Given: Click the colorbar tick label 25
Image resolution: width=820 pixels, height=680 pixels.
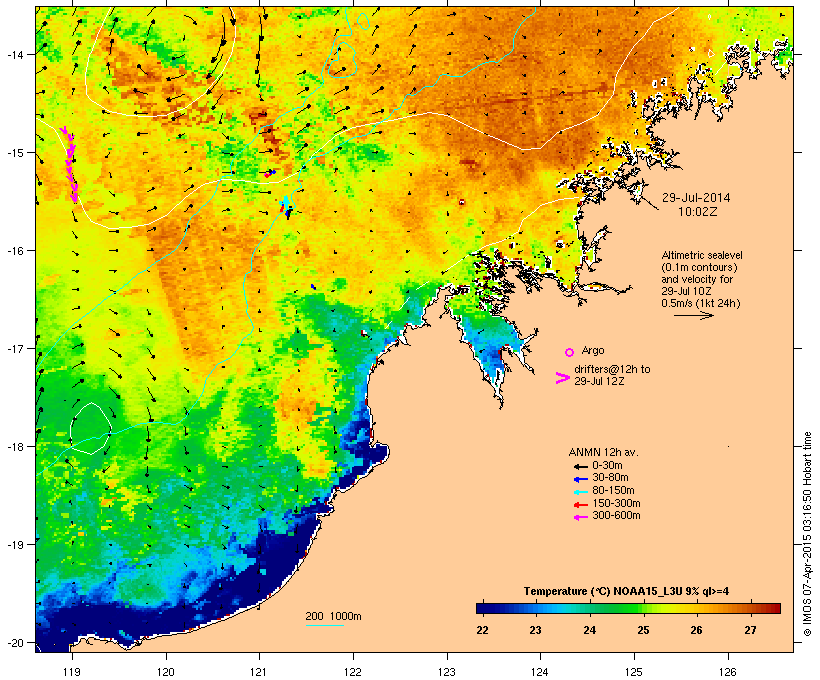Looking at the screenshot, I should (x=643, y=630).
